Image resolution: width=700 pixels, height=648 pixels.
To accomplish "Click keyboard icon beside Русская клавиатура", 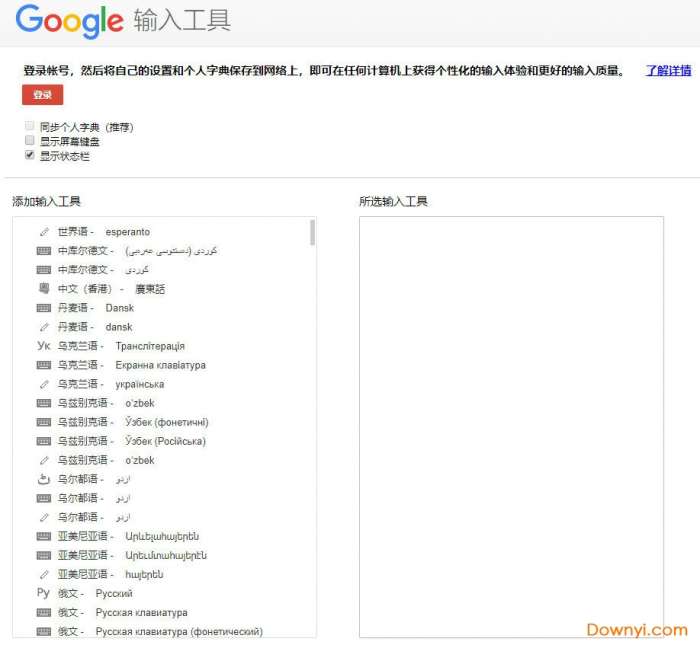I will 43,612.
